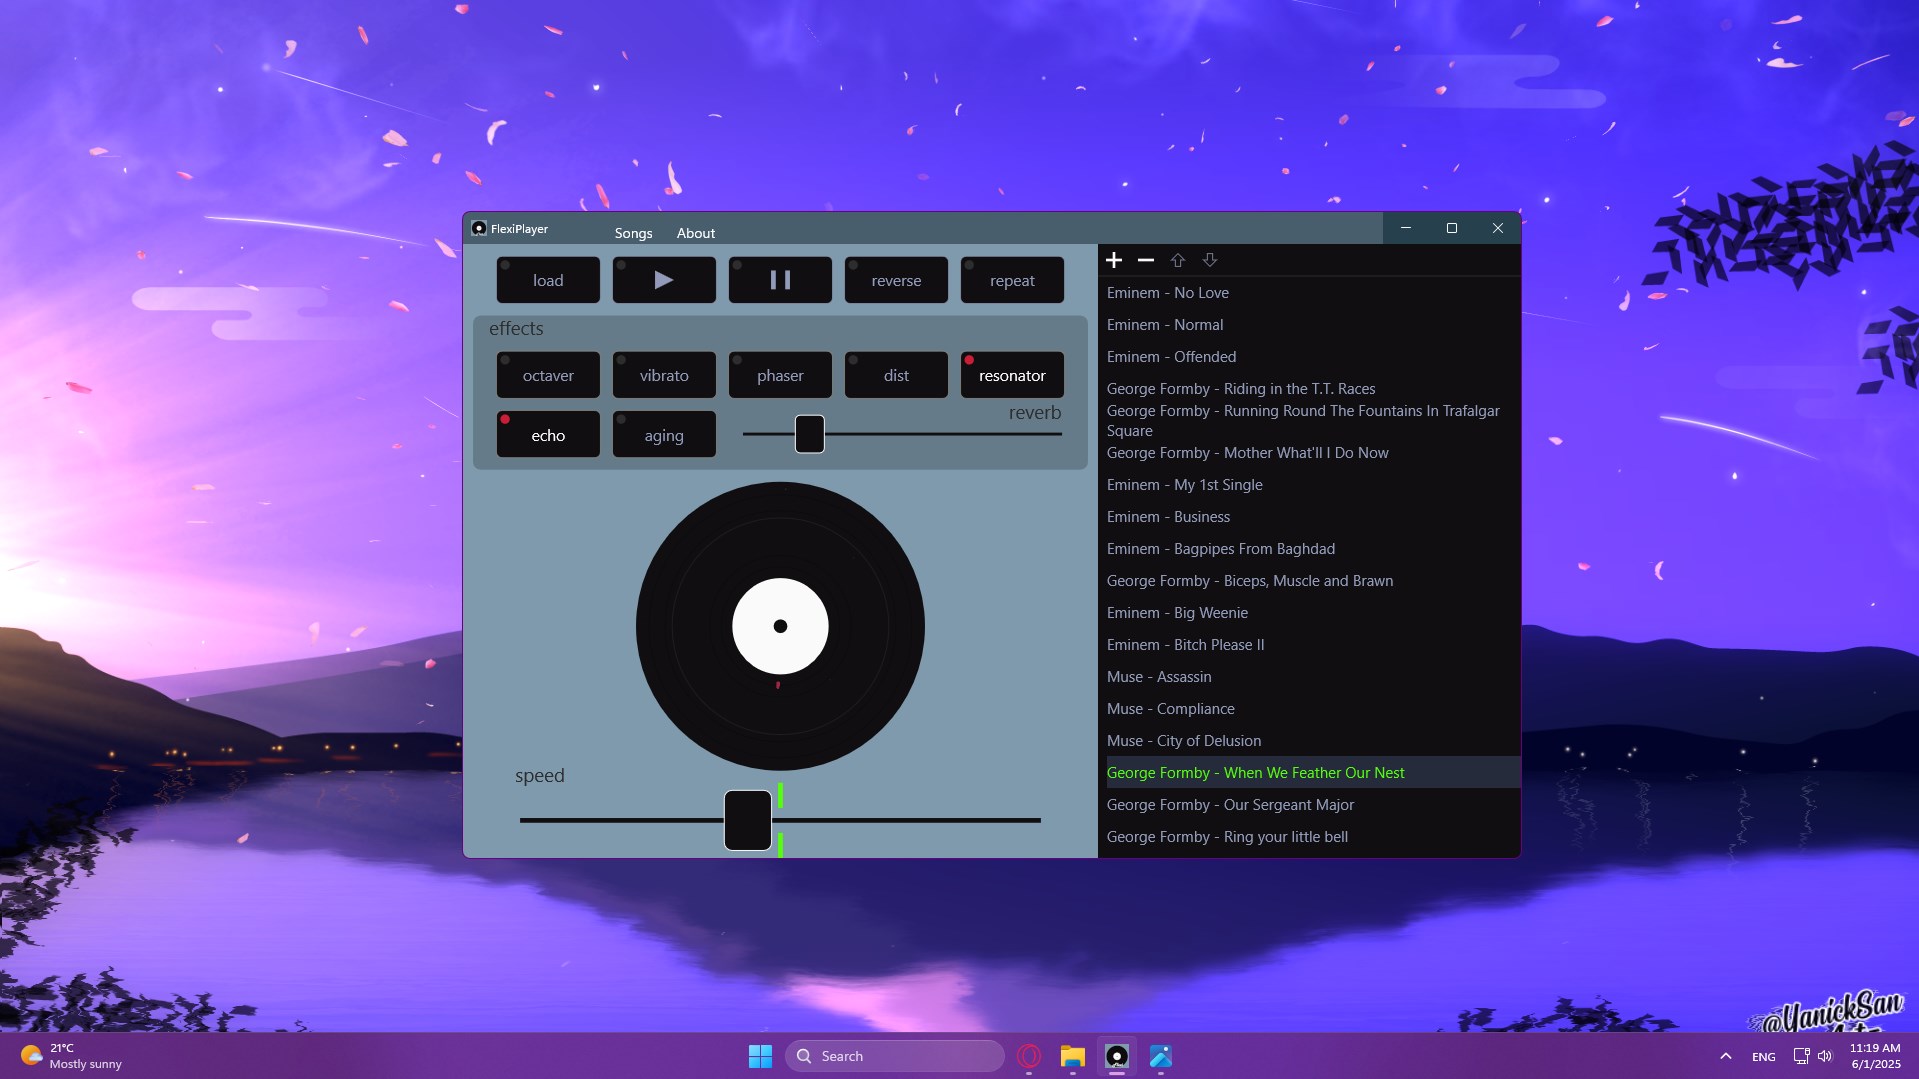The width and height of the screenshot is (1919, 1079).
Task: Click the red recording app icon in taskbar
Action: point(1028,1055)
